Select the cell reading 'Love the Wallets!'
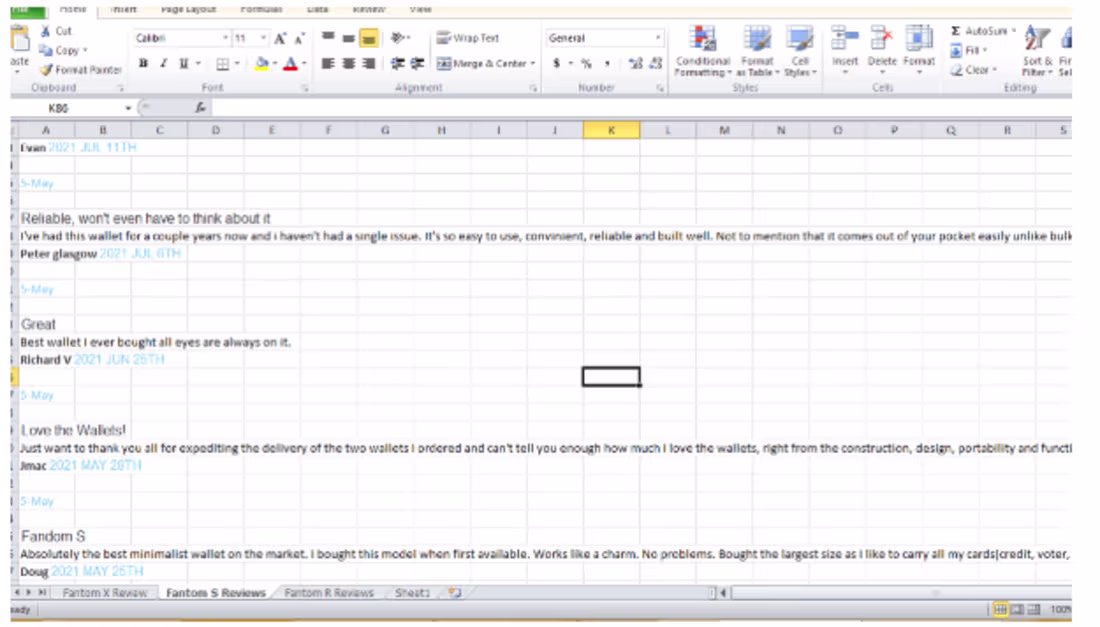This screenshot has height=627, width=1100. tap(73, 431)
